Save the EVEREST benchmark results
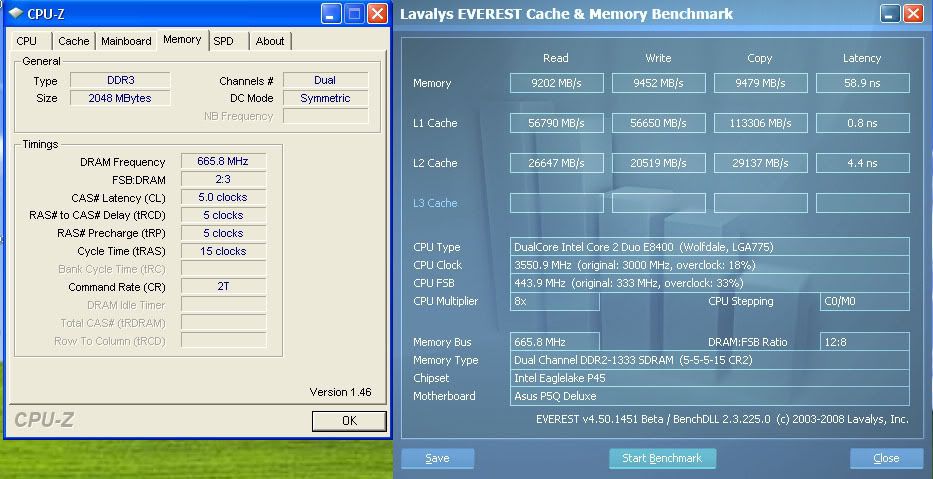933x479 pixels. click(437, 458)
